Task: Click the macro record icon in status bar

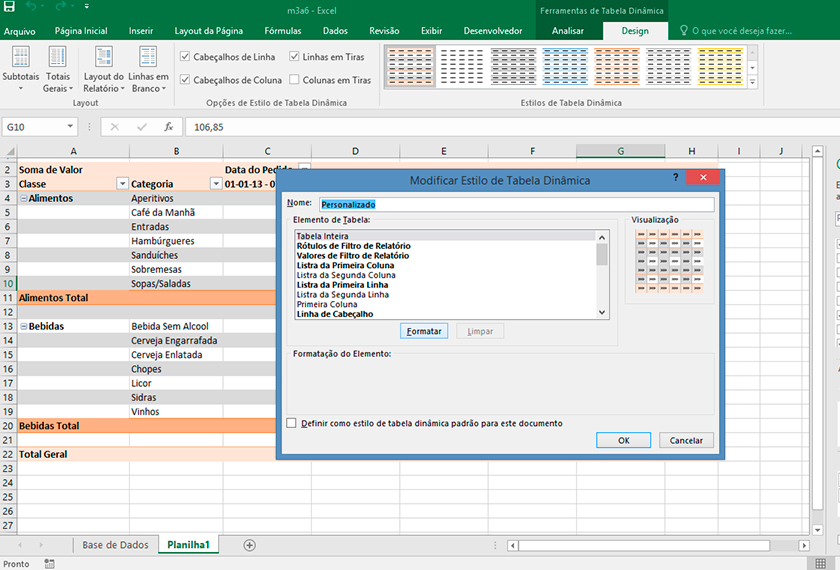Action: click(49, 564)
